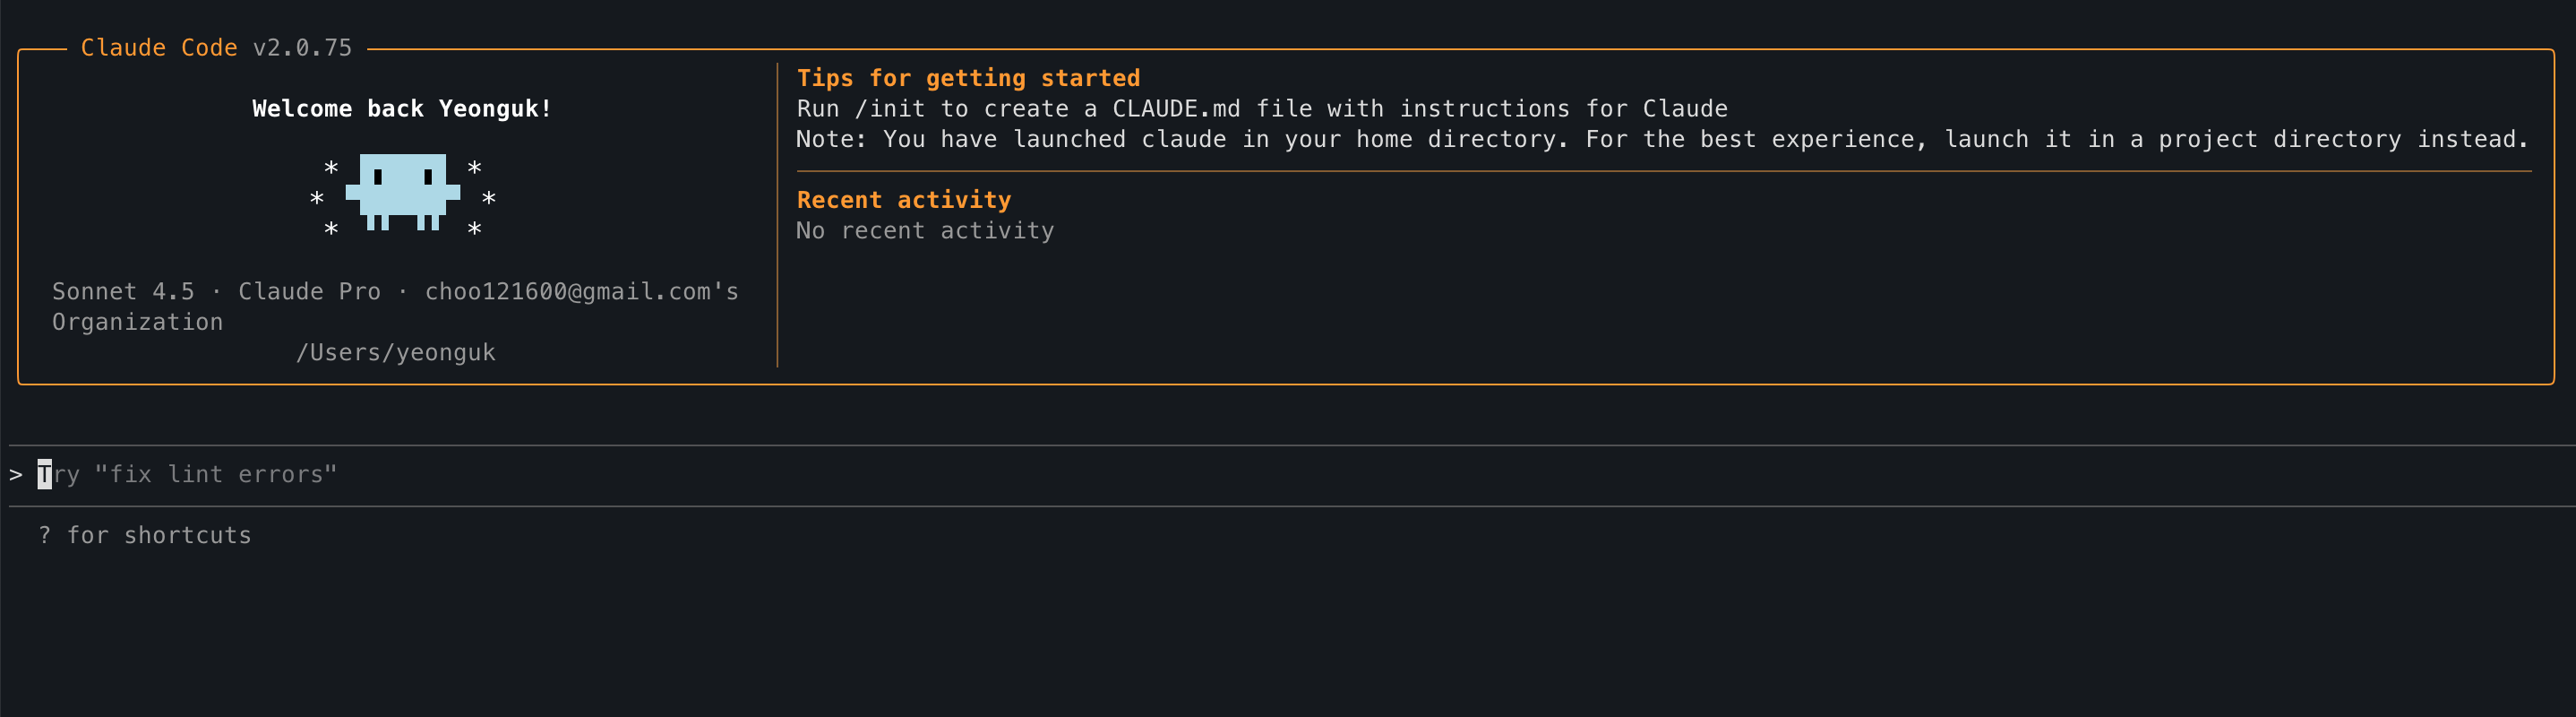
Task: Click the "Claude Code" title text
Action: [x=159, y=48]
